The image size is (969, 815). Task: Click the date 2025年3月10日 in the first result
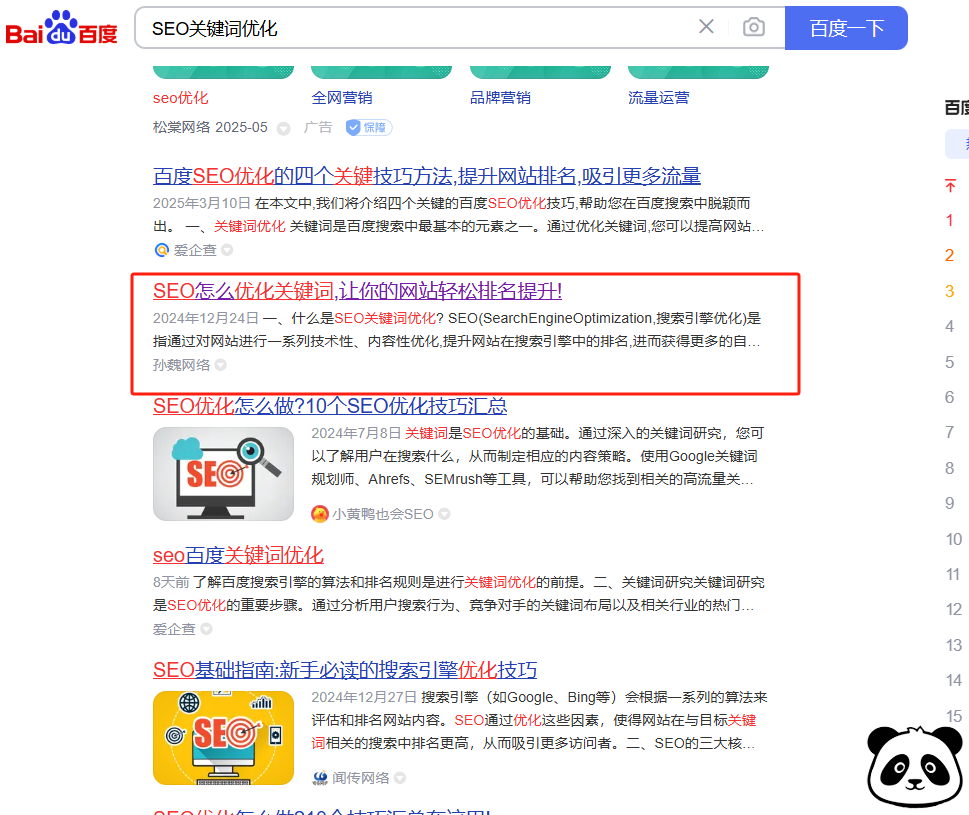point(201,203)
